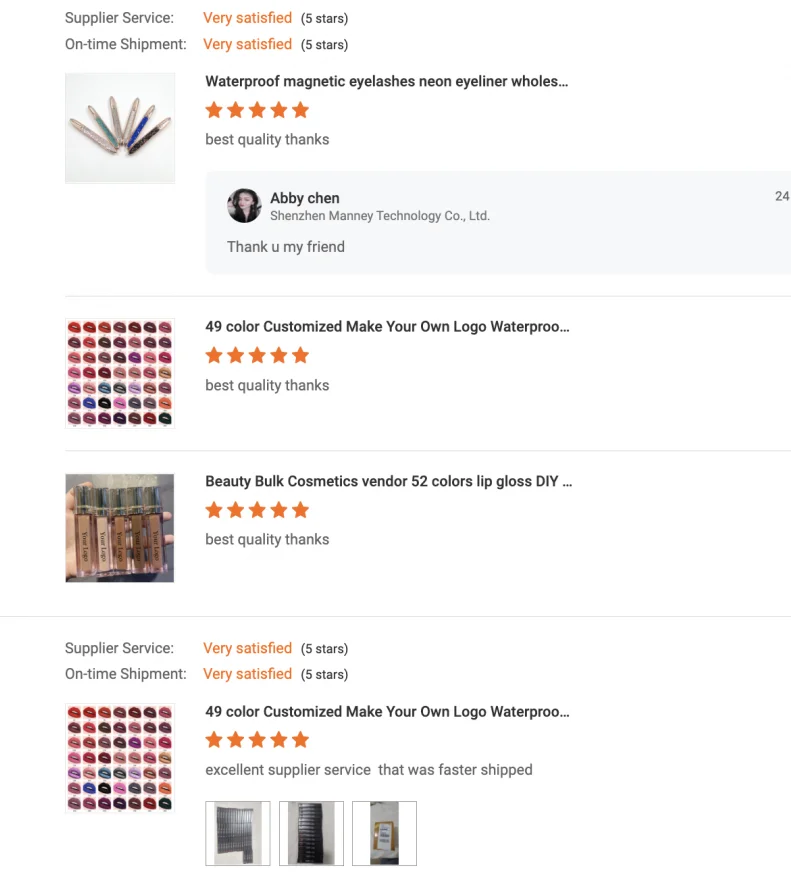View the middle review photo attachment

pos(311,833)
